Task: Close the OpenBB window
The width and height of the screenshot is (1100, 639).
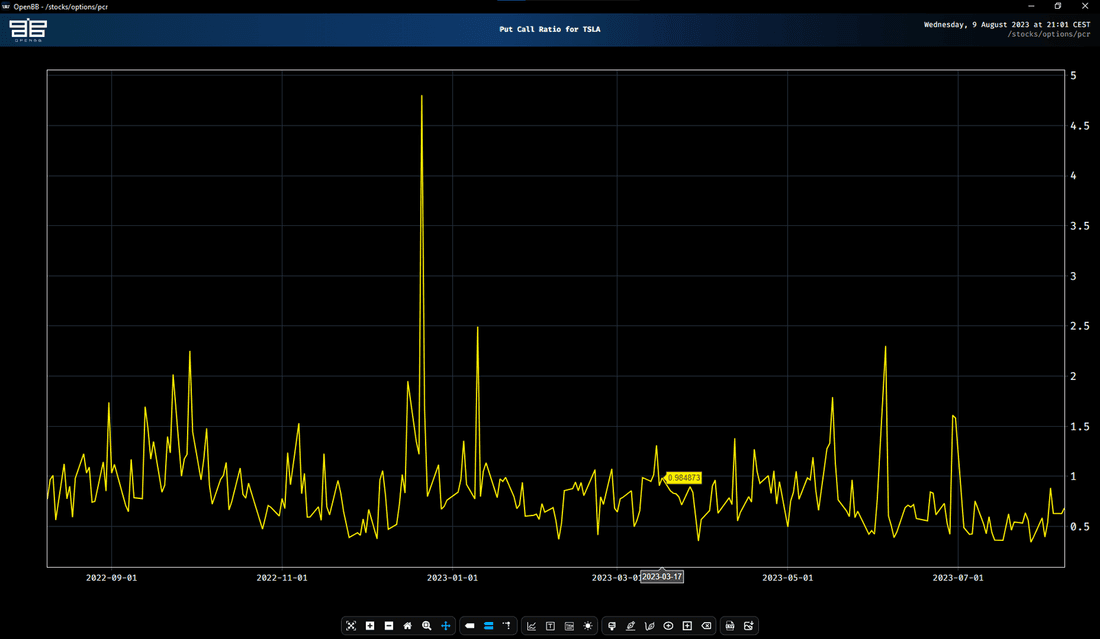Action: pyautogui.click(x=1085, y=6)
